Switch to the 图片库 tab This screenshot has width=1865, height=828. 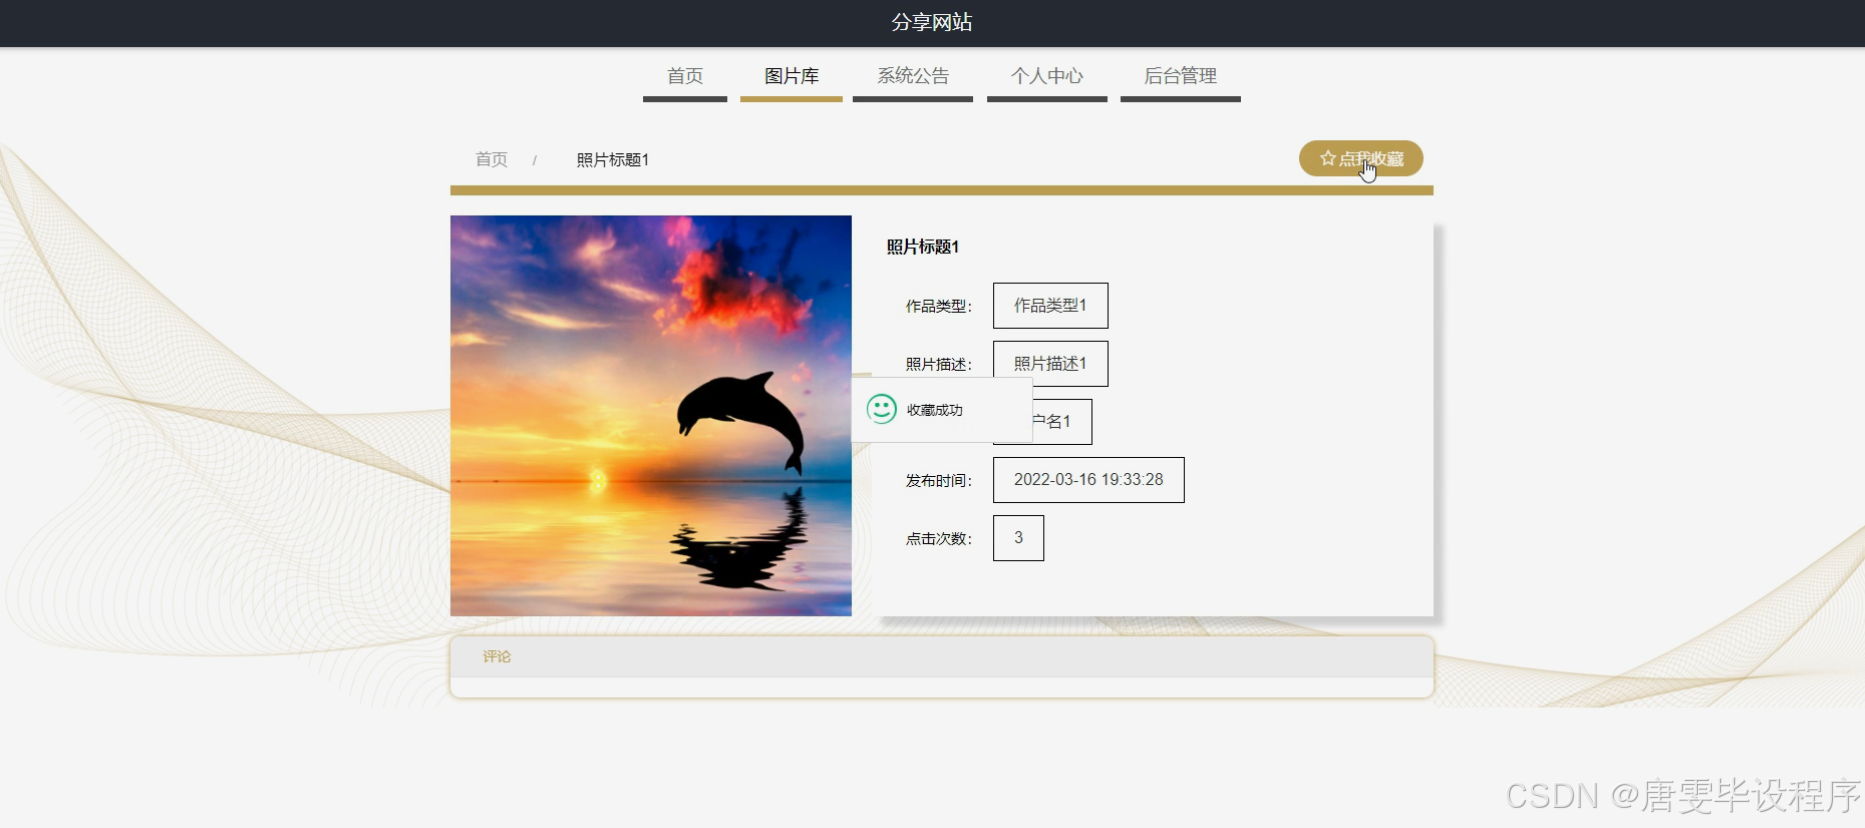(x=791, y=76)
